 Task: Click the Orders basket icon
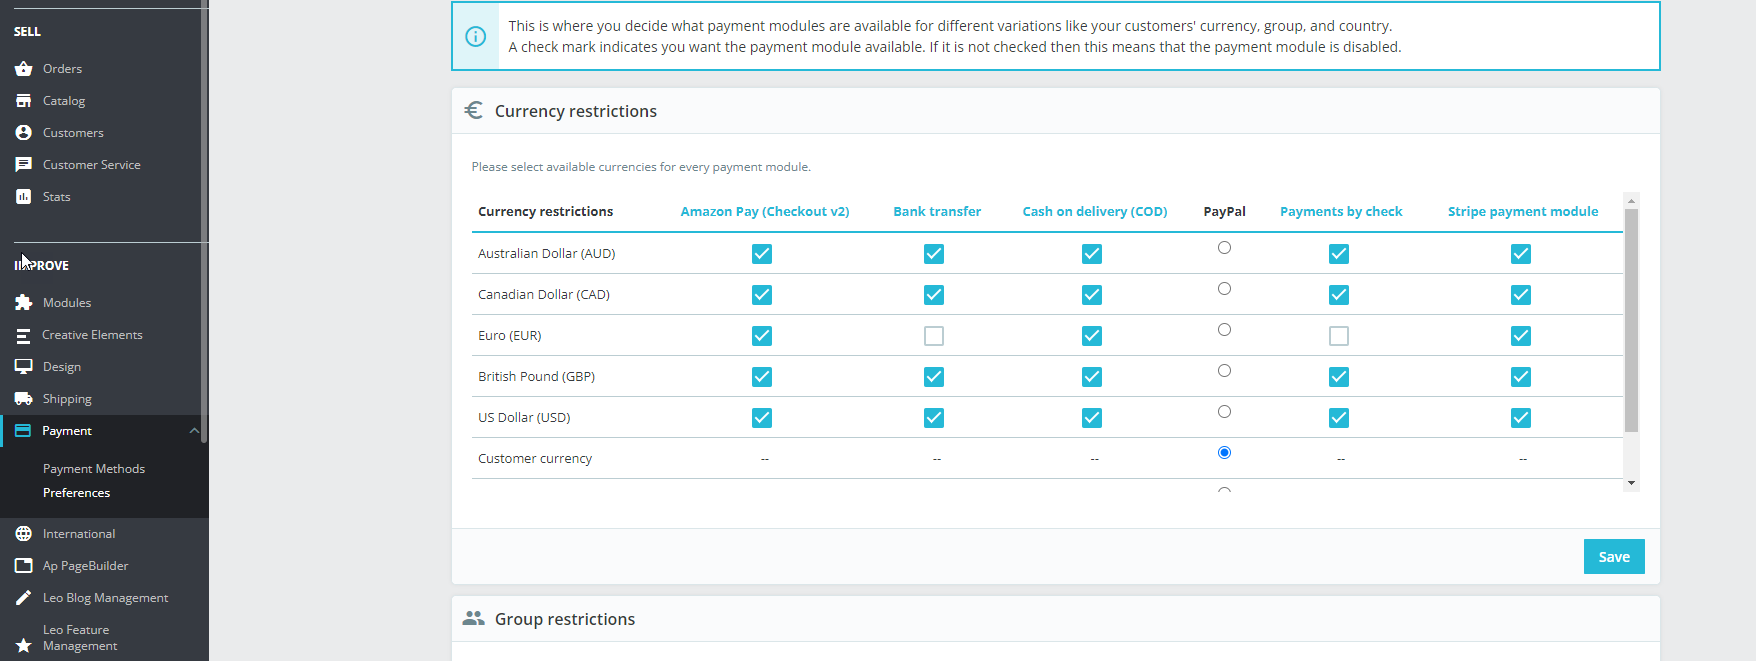click(x=23, y=69)
